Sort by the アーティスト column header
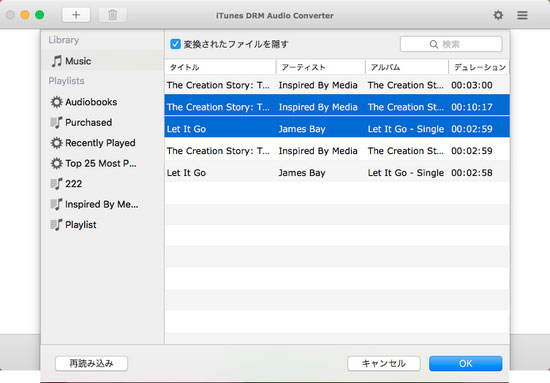Viewport: 550px width, 383px height. [321, 67]
